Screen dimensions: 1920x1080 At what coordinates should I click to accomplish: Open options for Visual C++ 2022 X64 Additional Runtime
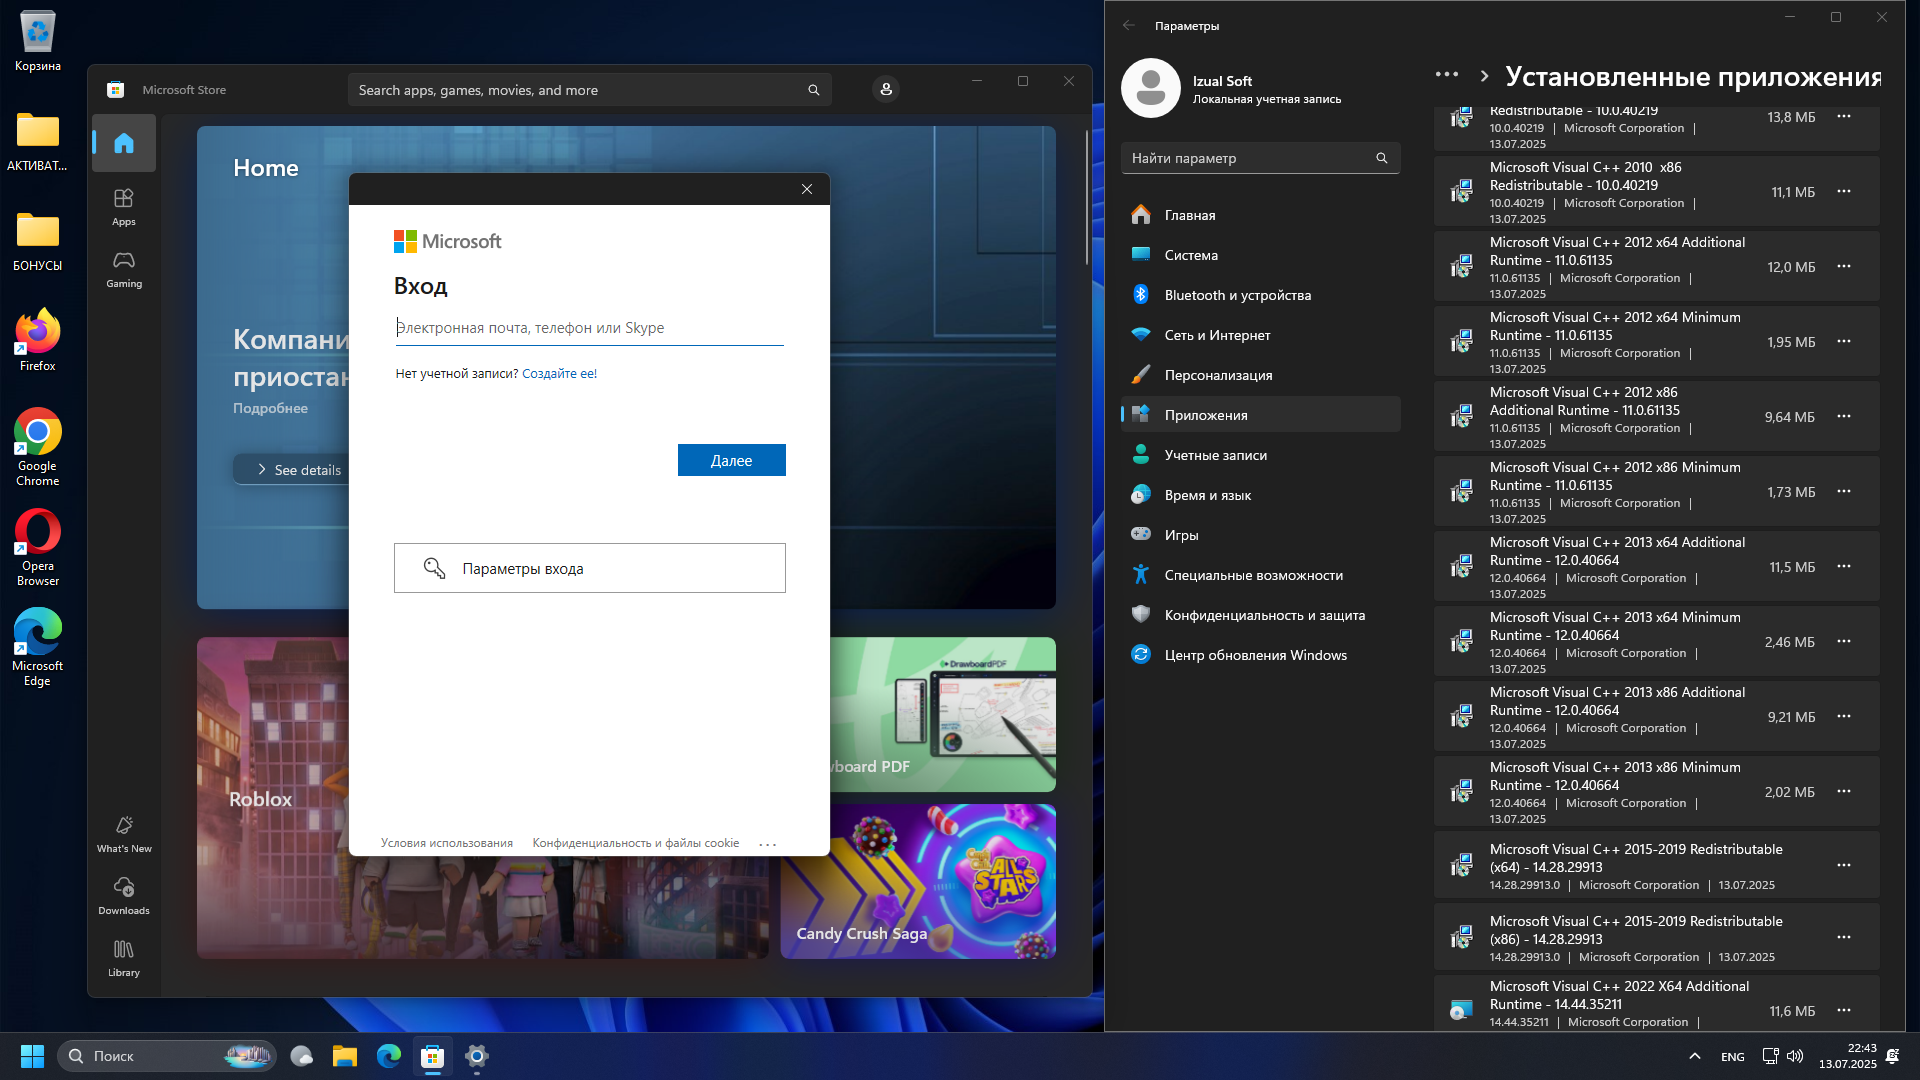1844,1010
